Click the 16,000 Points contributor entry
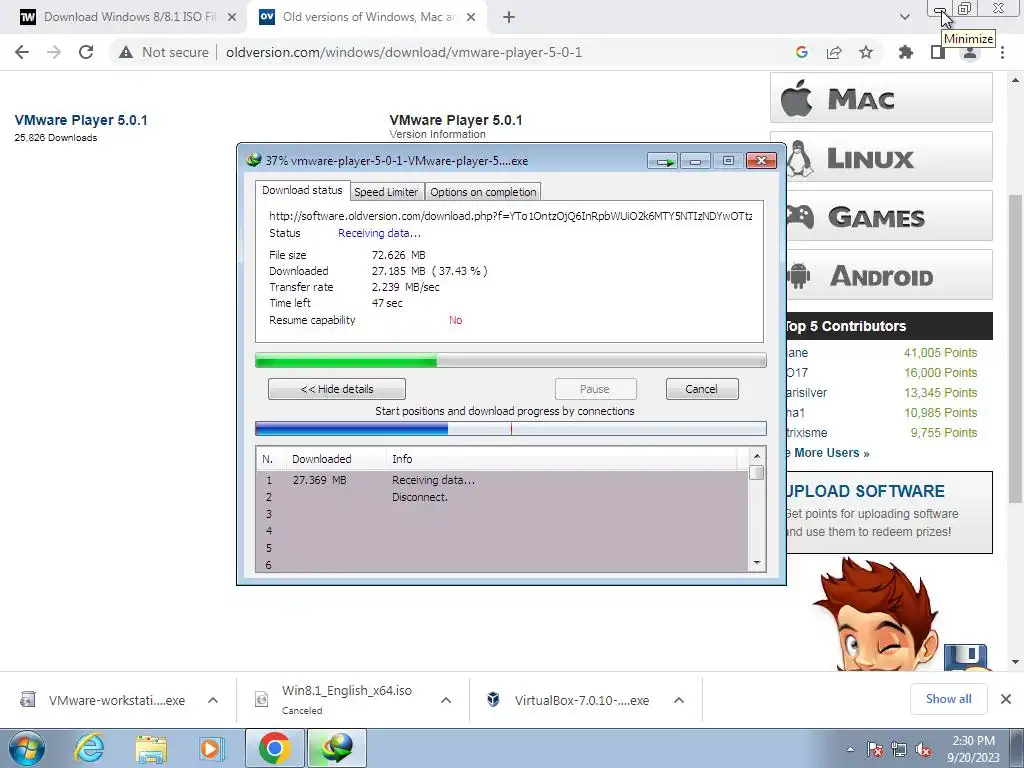1024x768 pixels. pyautogui.click(x=940, y=373)
